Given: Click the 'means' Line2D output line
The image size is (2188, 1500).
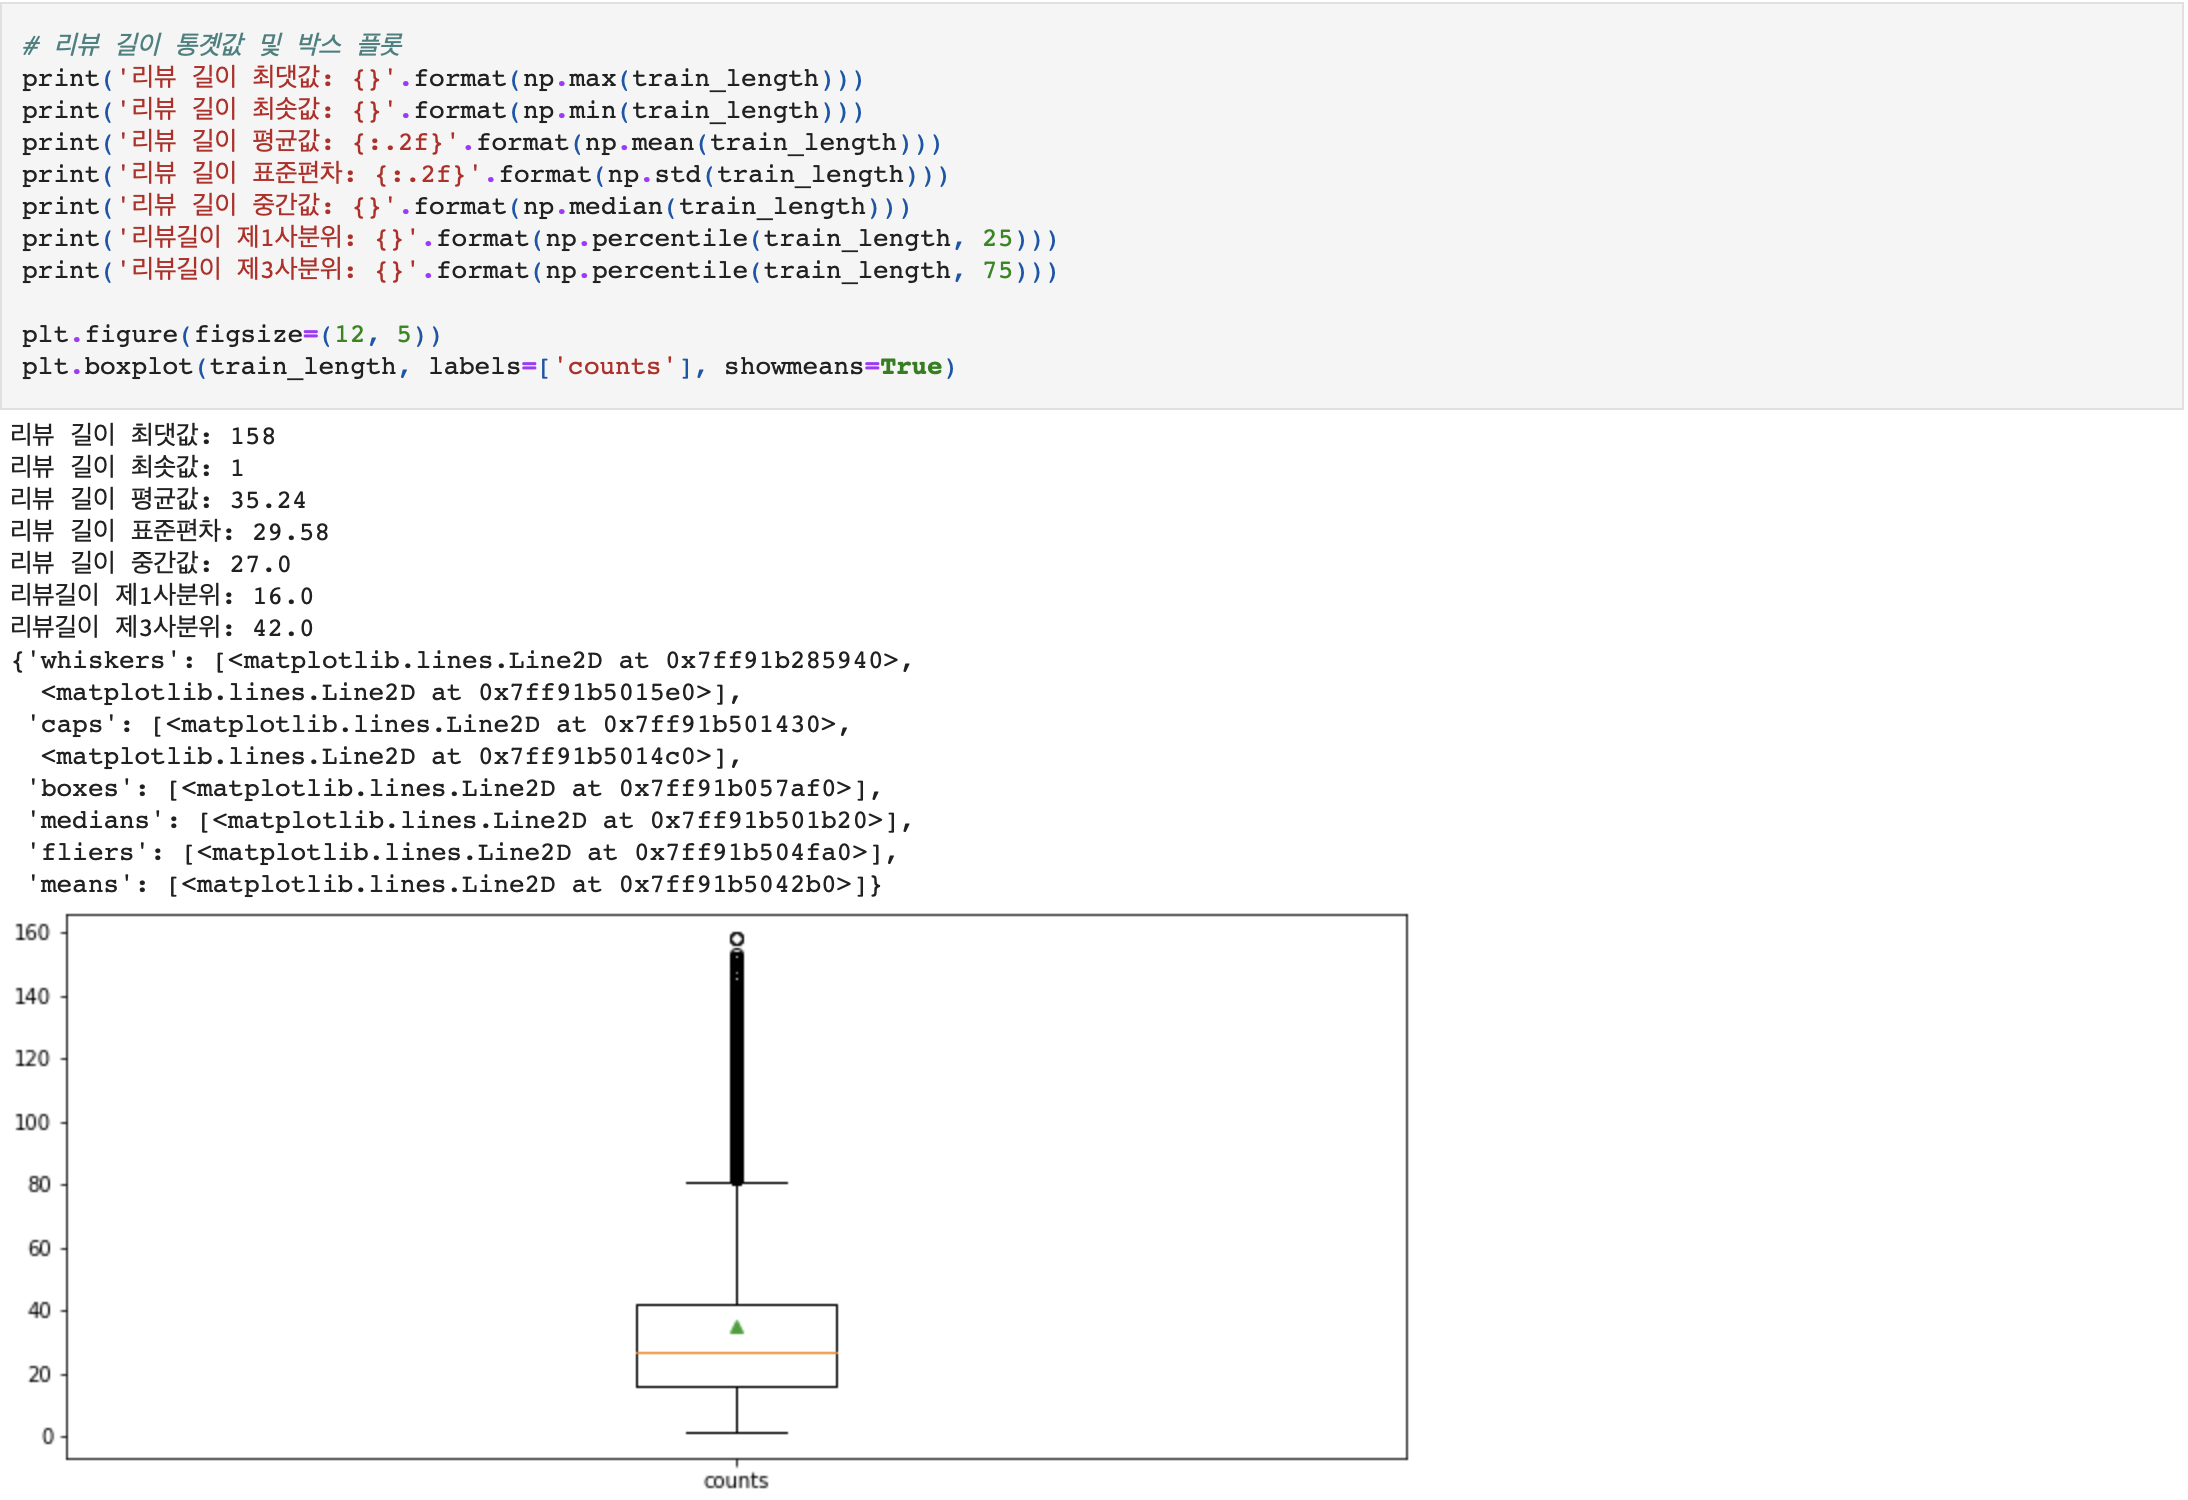Looking at the screenshot, I should [x=455, y=885].
